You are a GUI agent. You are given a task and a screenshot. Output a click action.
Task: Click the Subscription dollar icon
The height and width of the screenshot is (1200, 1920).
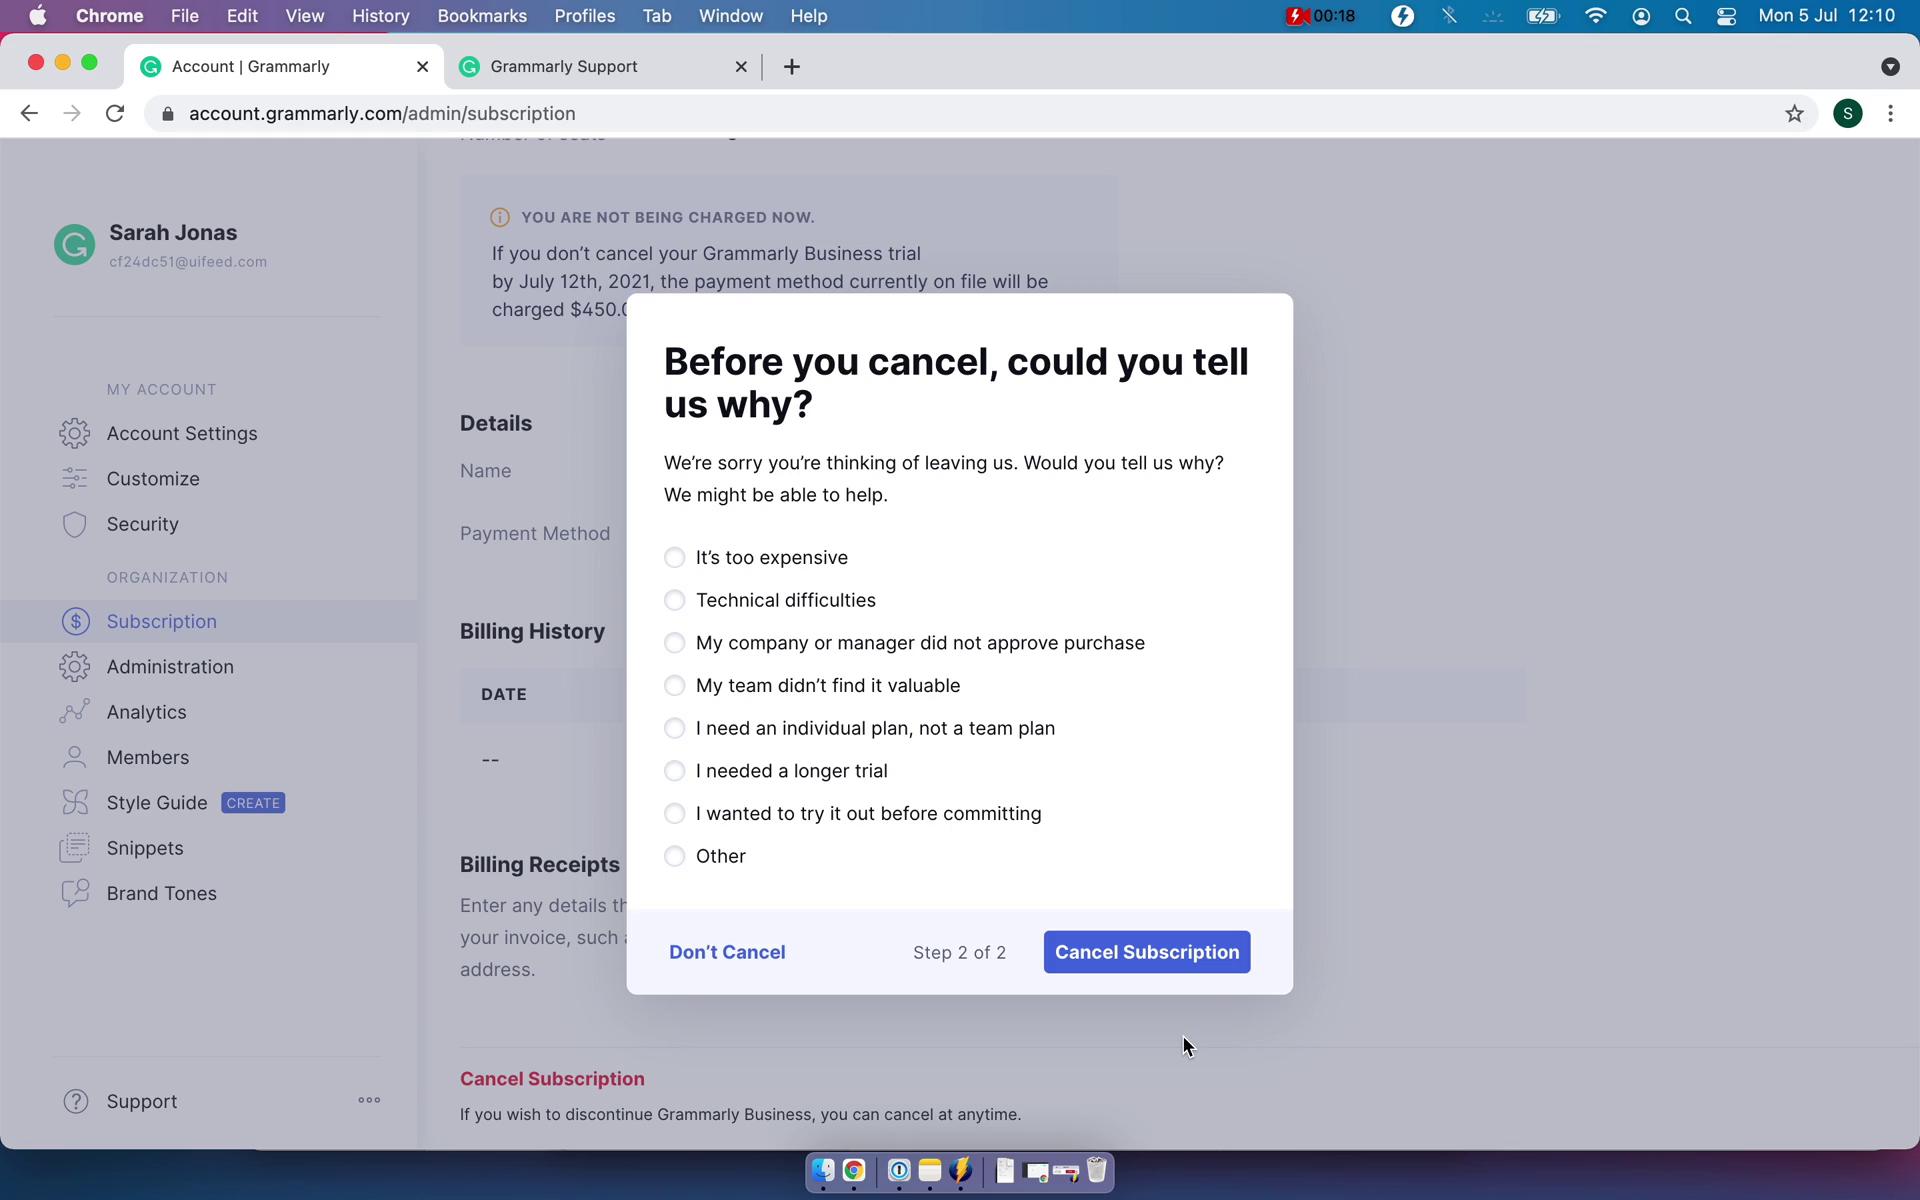[75, 621]
